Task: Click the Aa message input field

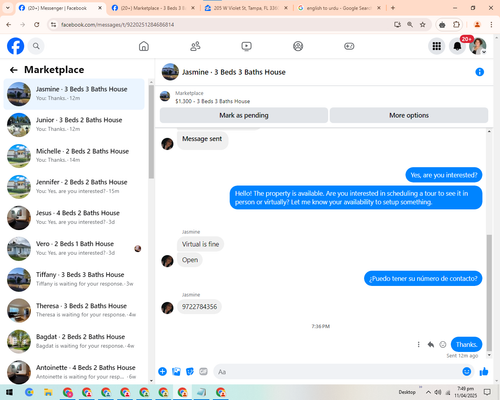Action: click(337, 372)
